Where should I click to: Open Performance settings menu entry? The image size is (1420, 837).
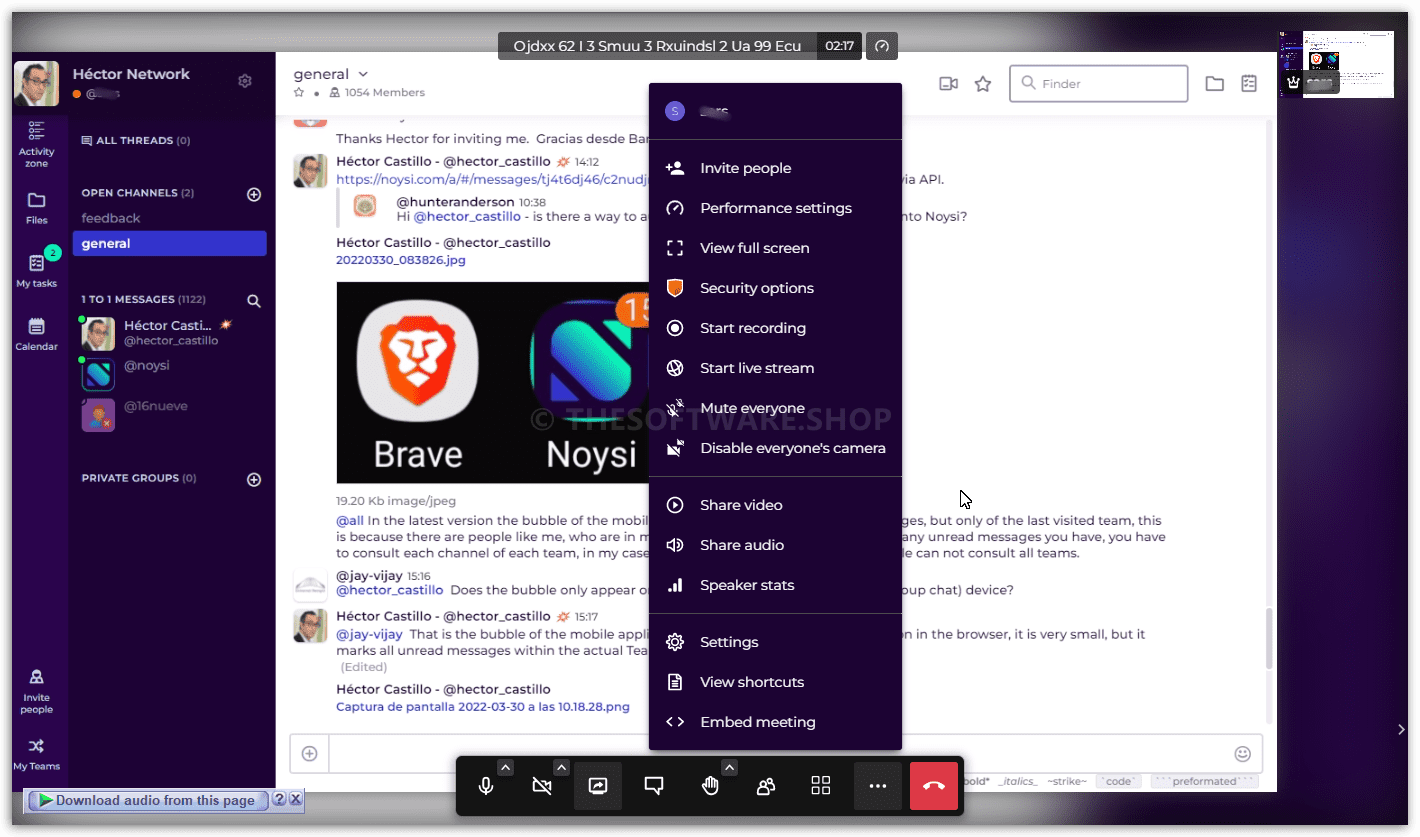(x=775, y=208)
